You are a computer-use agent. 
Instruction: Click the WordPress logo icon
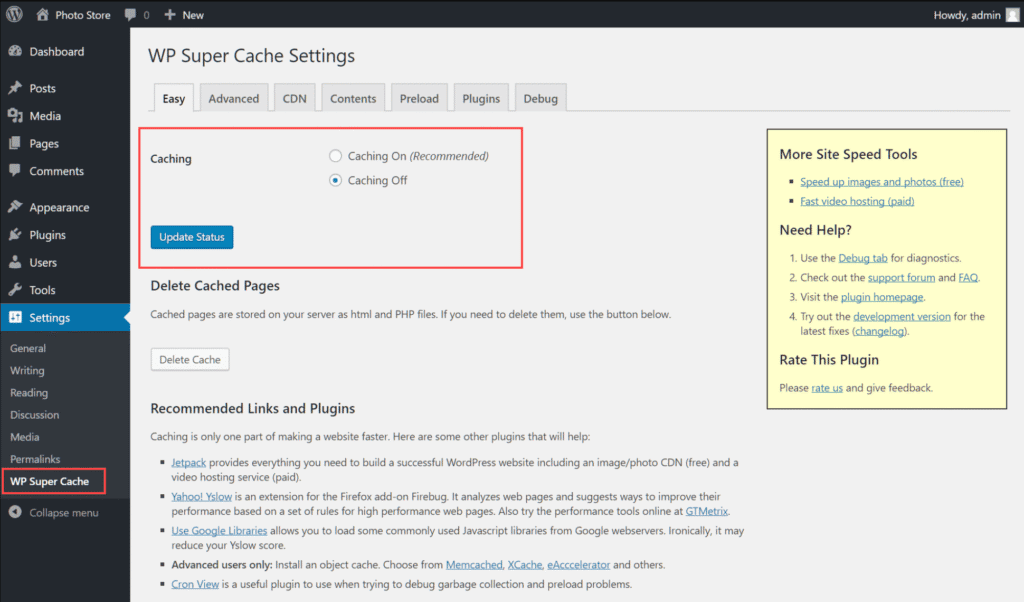[14, 15]
